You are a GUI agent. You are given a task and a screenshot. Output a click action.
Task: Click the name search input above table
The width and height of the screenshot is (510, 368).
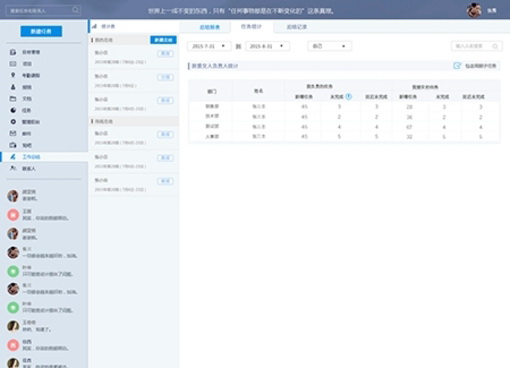[x=476, y=46]
